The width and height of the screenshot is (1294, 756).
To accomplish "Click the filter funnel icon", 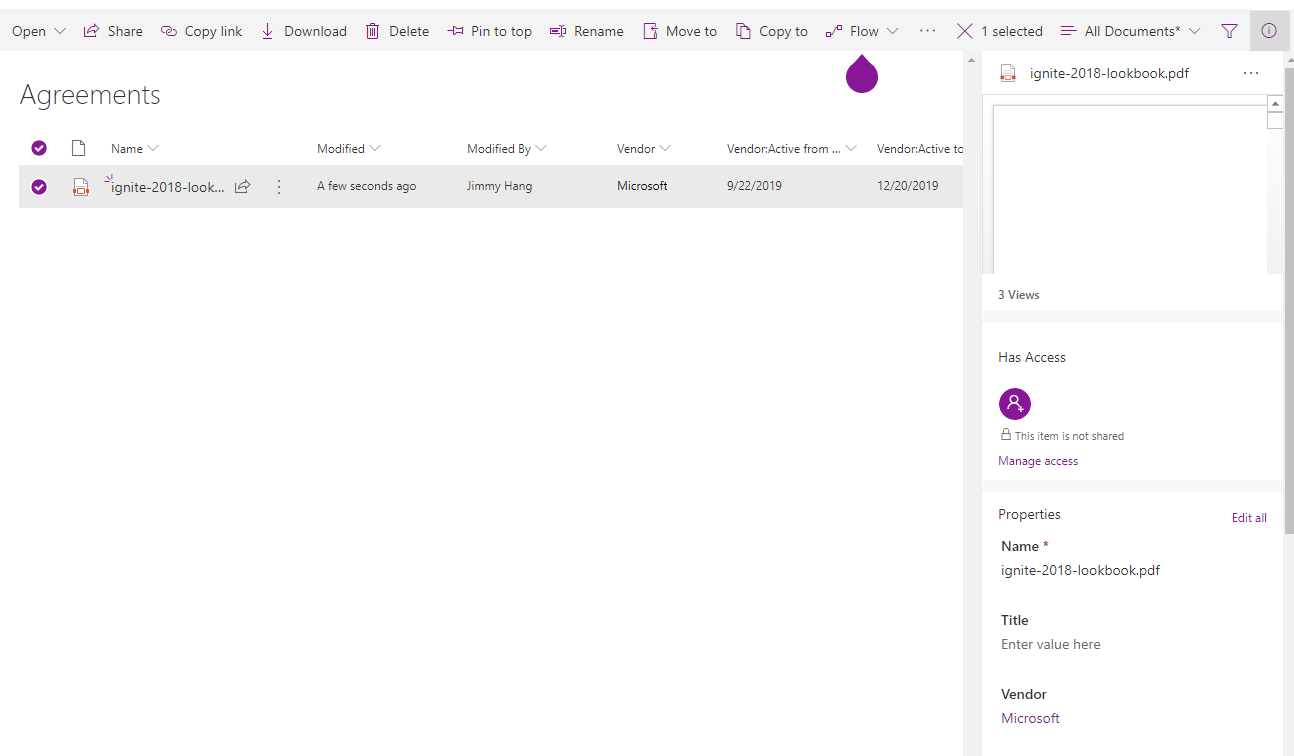I will pos(1229,31).
